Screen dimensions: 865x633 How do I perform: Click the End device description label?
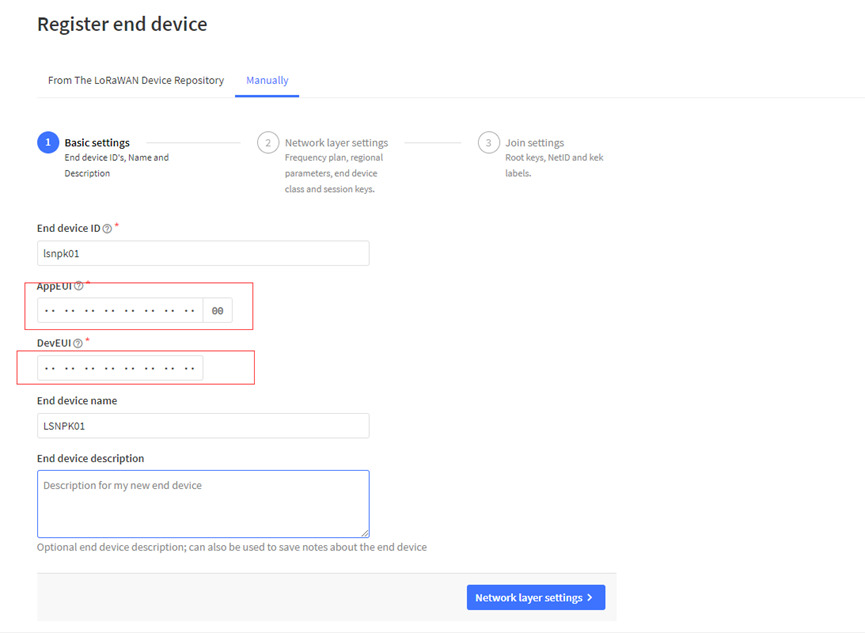click(90, 459)
